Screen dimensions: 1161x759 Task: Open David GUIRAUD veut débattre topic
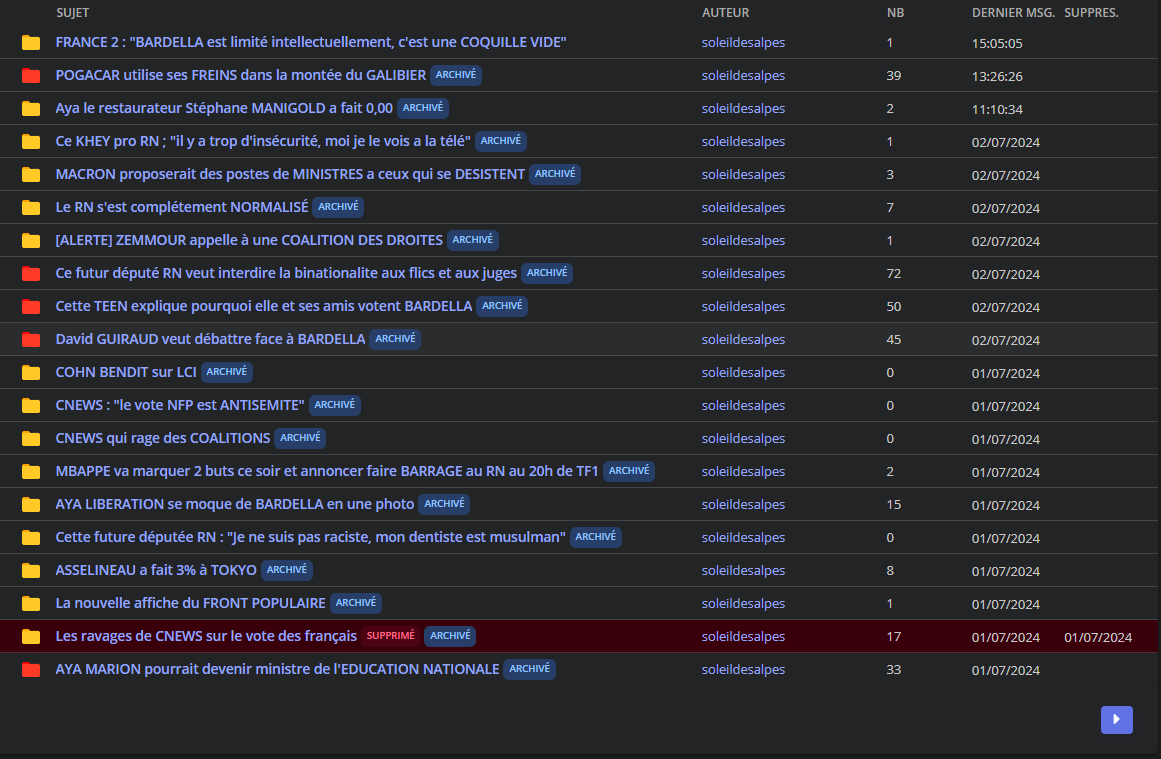pyautogui.click(x=210, y=339)
